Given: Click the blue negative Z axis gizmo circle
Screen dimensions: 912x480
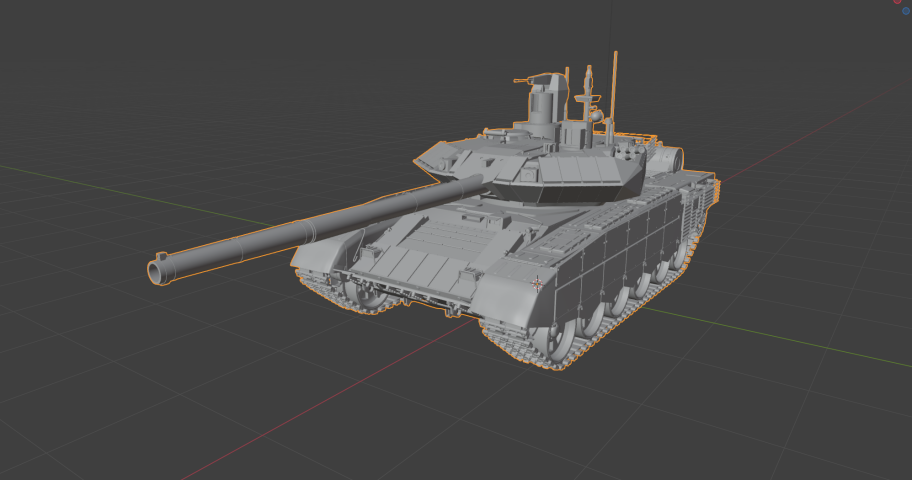Looking at the screenshot, I should point(906,11).
